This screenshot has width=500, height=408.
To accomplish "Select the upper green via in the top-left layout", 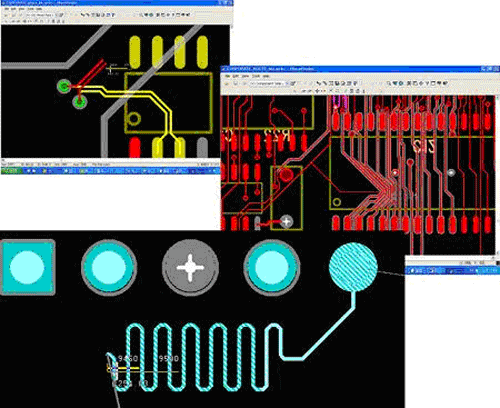I will 63,86.
